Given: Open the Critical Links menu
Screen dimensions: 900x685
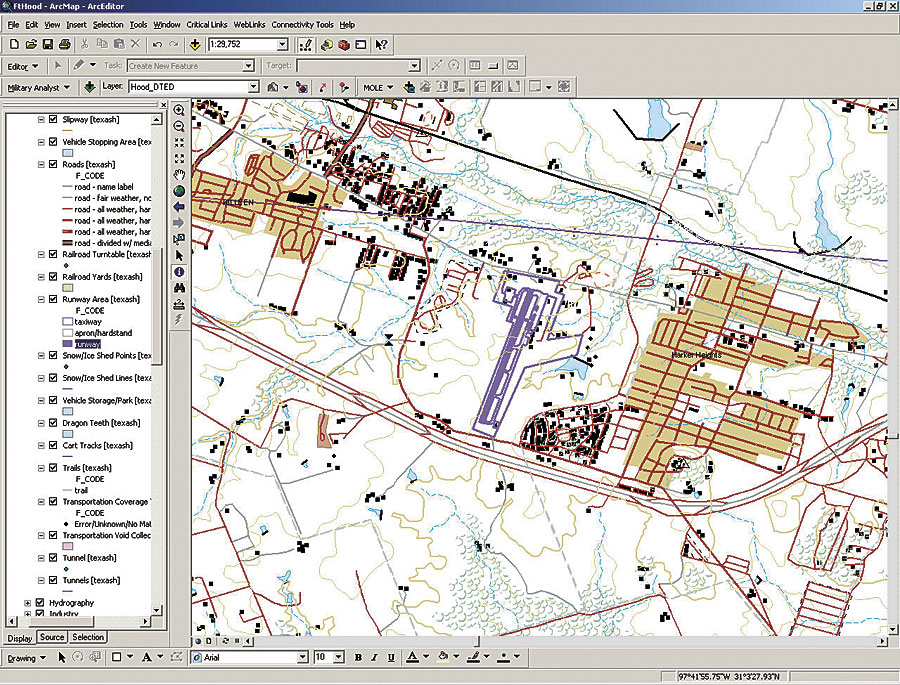Looking at the screenshot, I should 207,24.
